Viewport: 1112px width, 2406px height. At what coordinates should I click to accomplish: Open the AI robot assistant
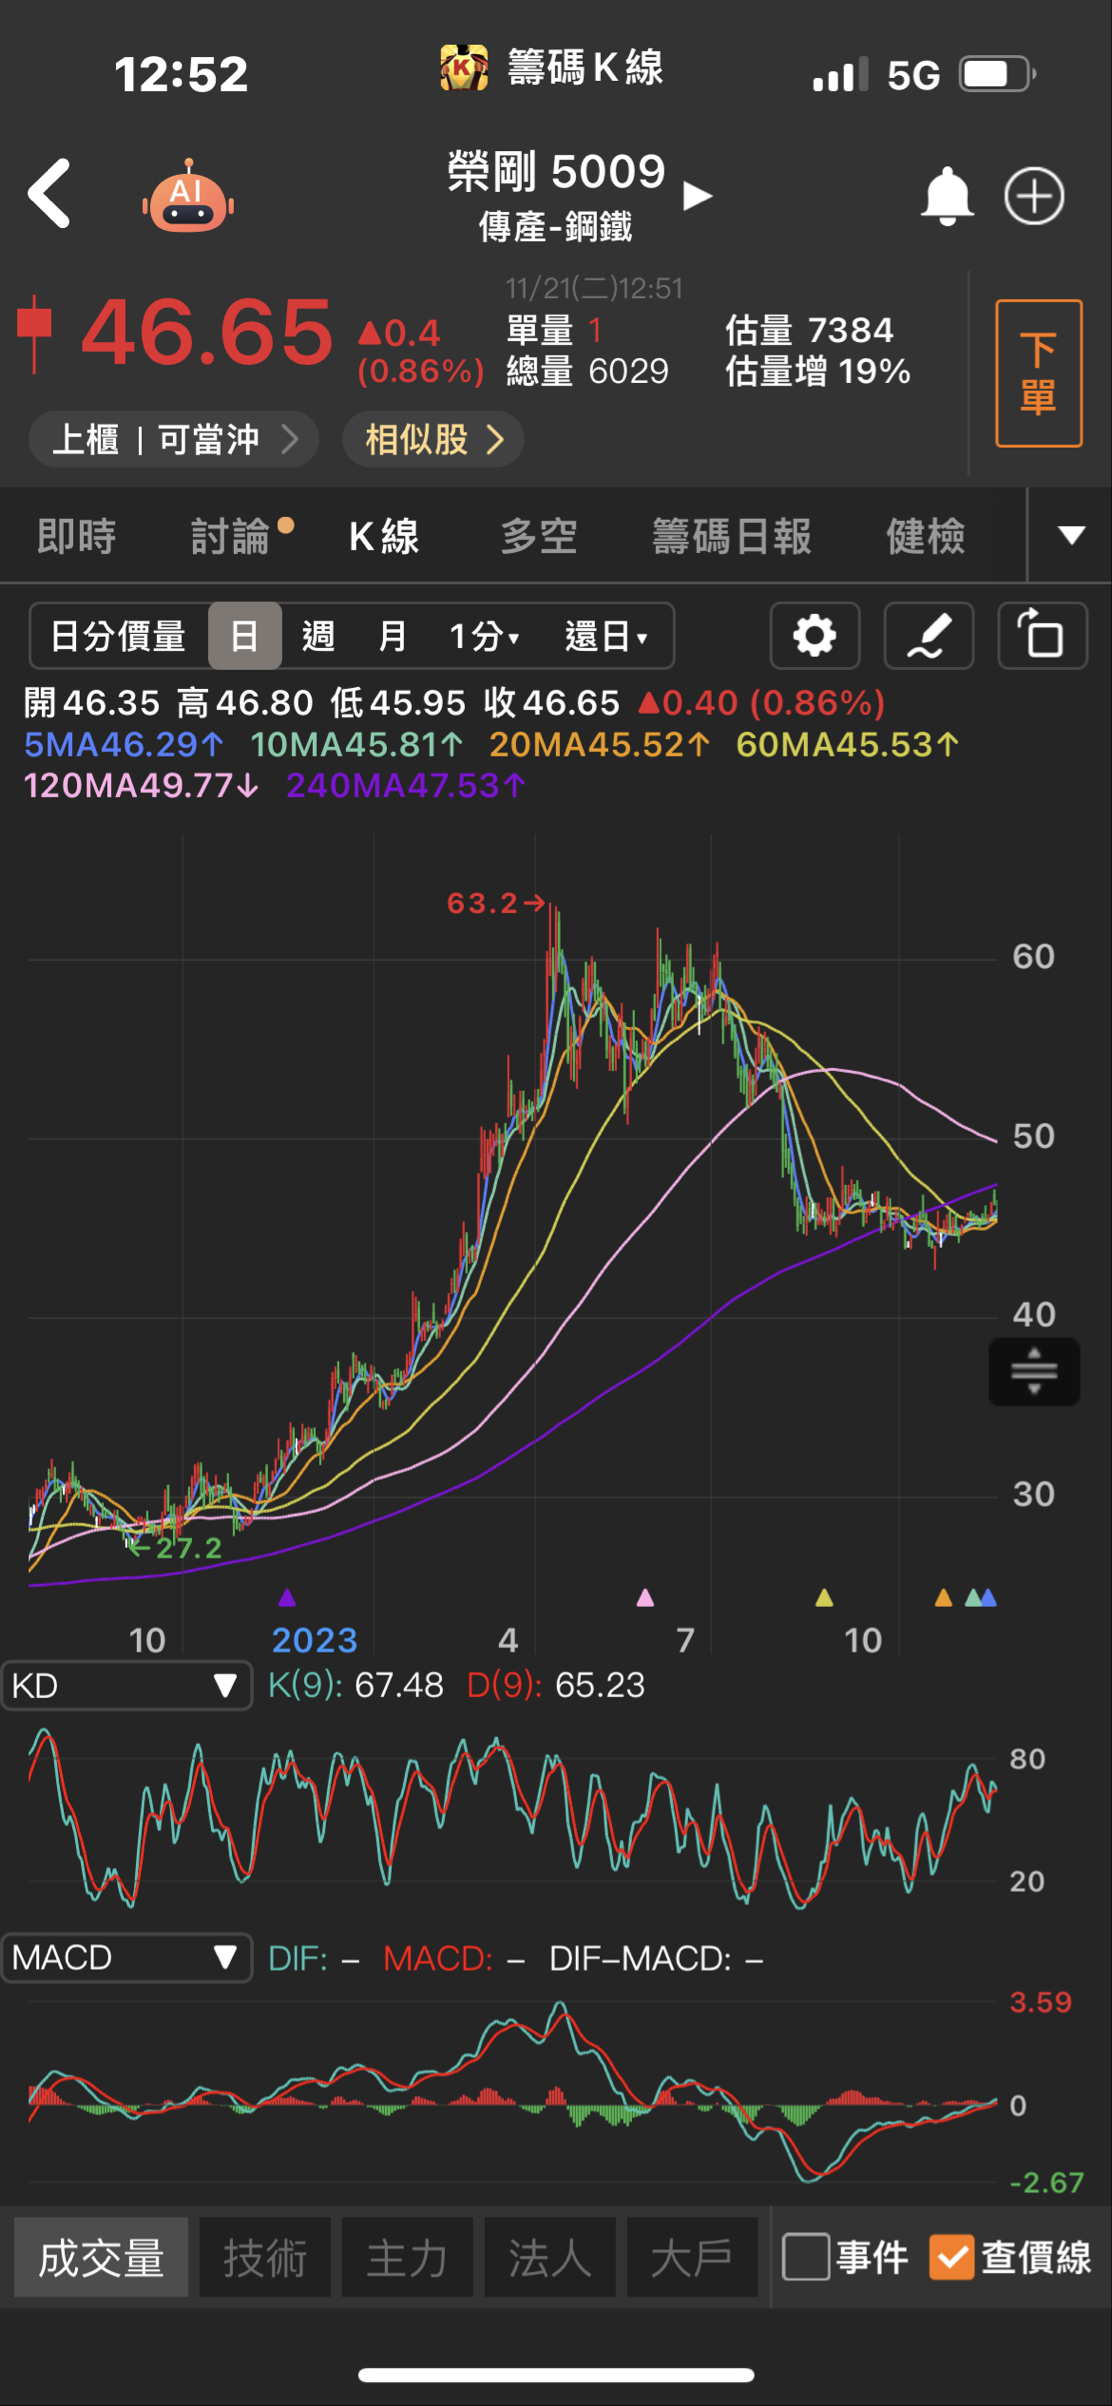click(188, 197)
